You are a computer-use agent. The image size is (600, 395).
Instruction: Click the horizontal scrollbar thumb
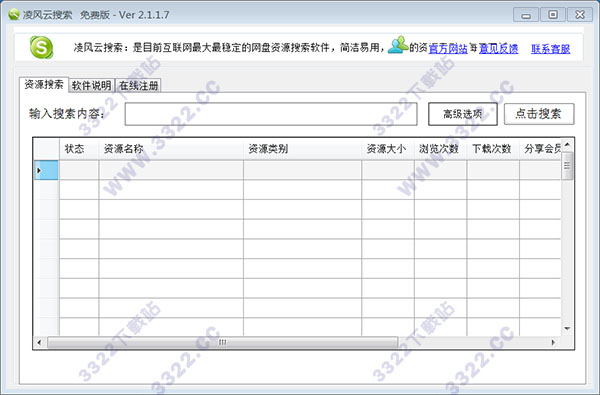pos(222,342)
